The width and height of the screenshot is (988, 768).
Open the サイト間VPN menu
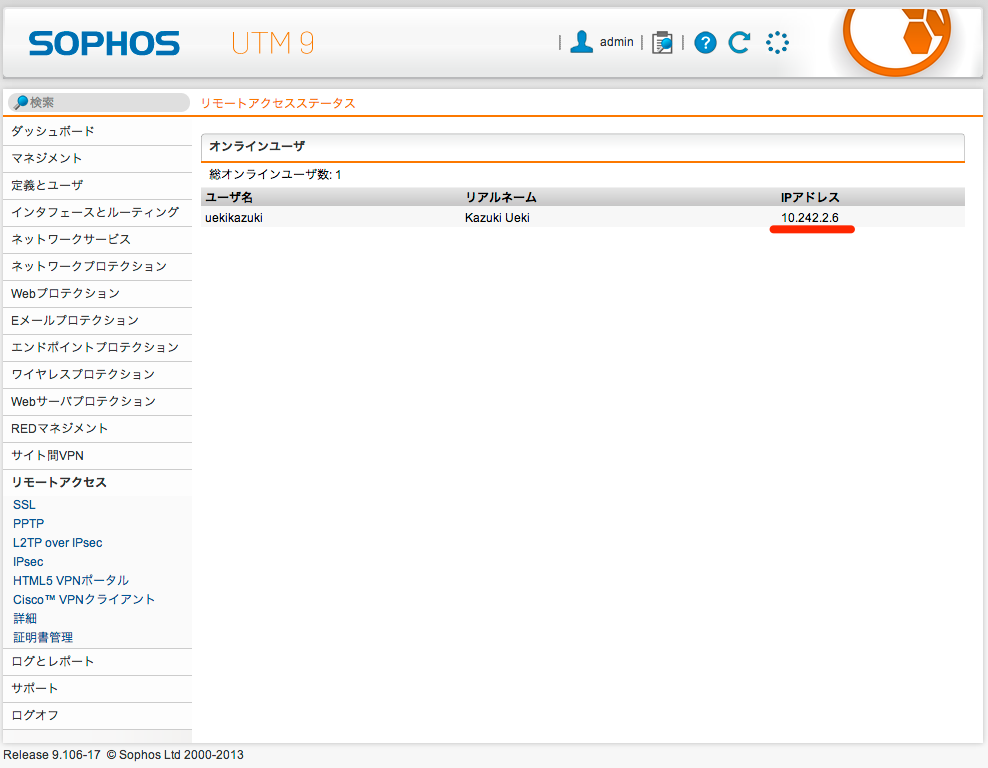pos(98,456)
